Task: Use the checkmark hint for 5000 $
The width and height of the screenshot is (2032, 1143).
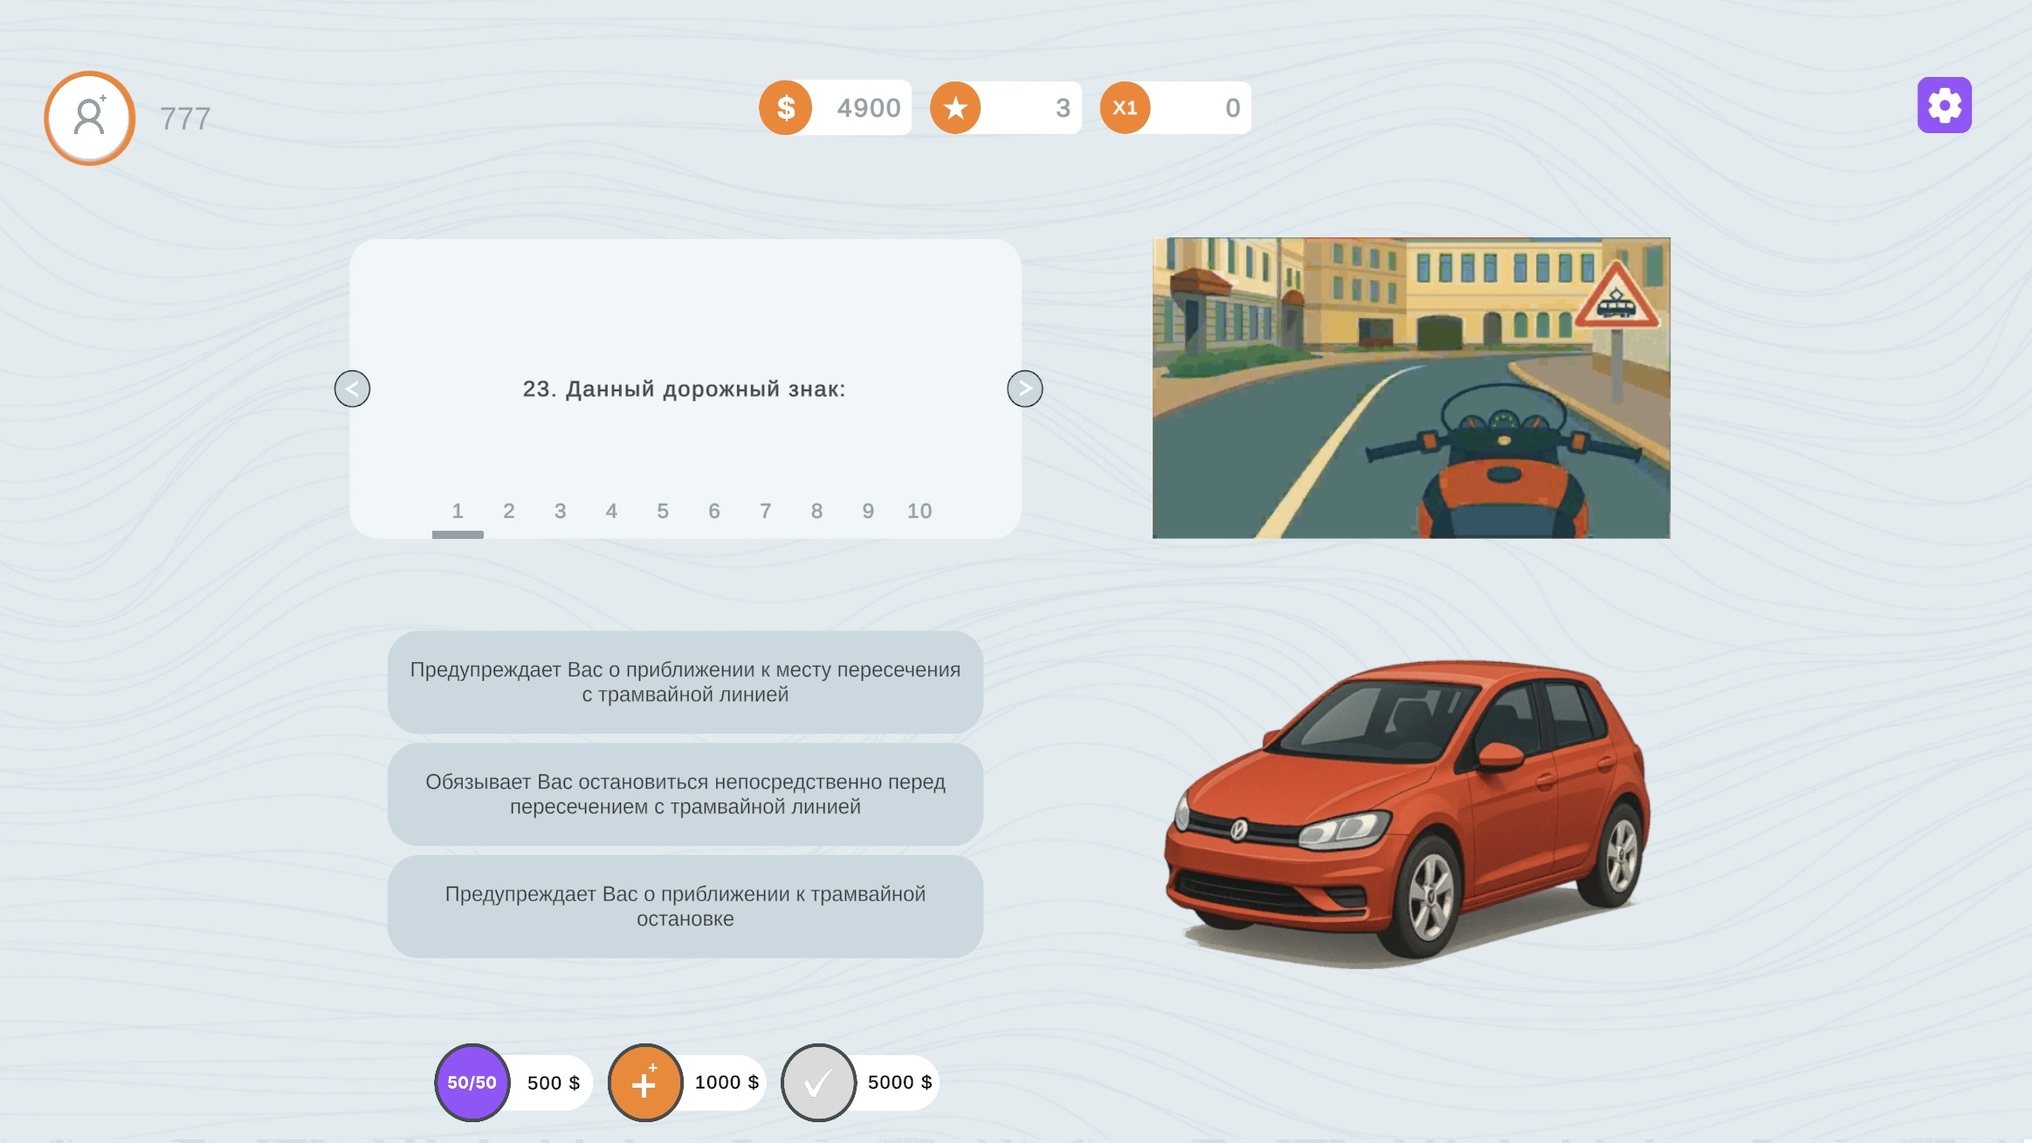Action: tap(818, 1081)
